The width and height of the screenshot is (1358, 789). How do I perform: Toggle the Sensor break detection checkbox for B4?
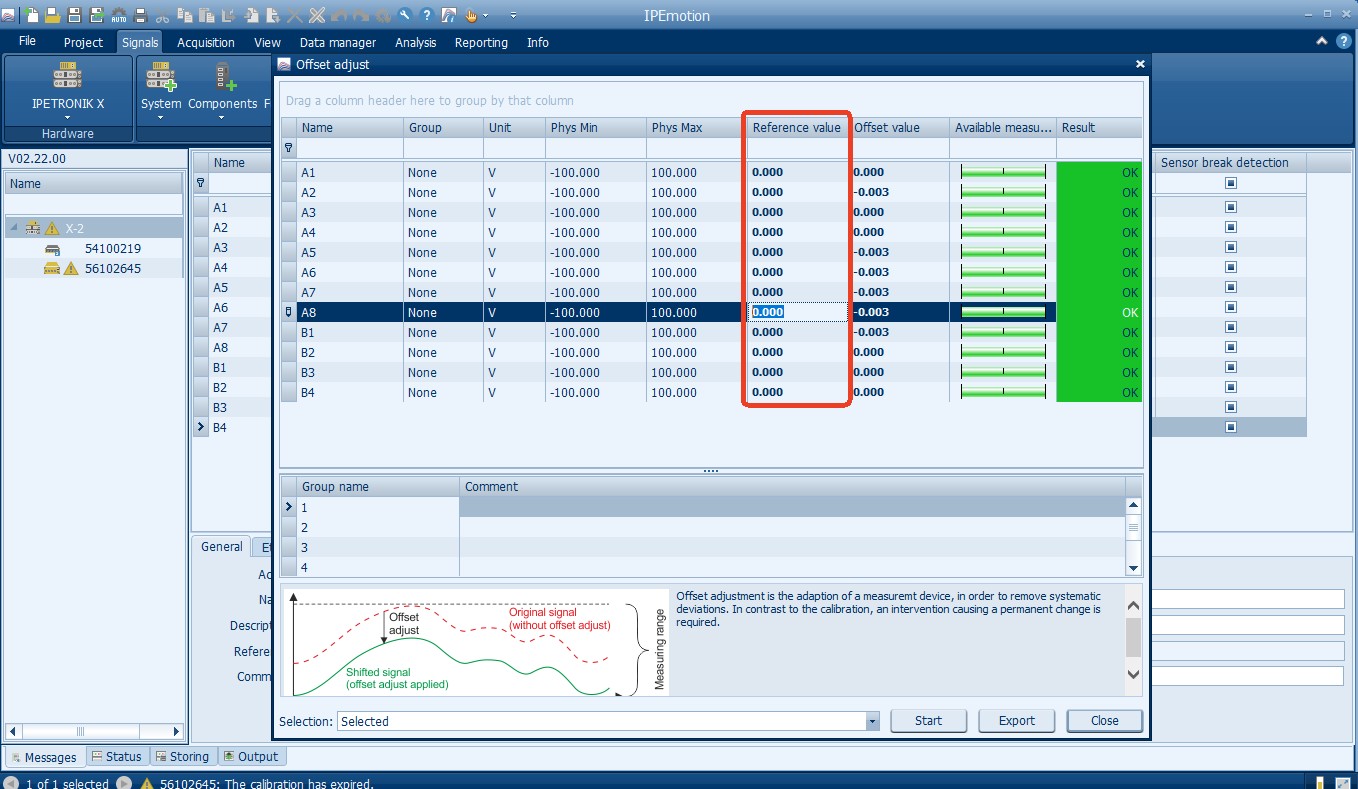(x=1230, y=427)
